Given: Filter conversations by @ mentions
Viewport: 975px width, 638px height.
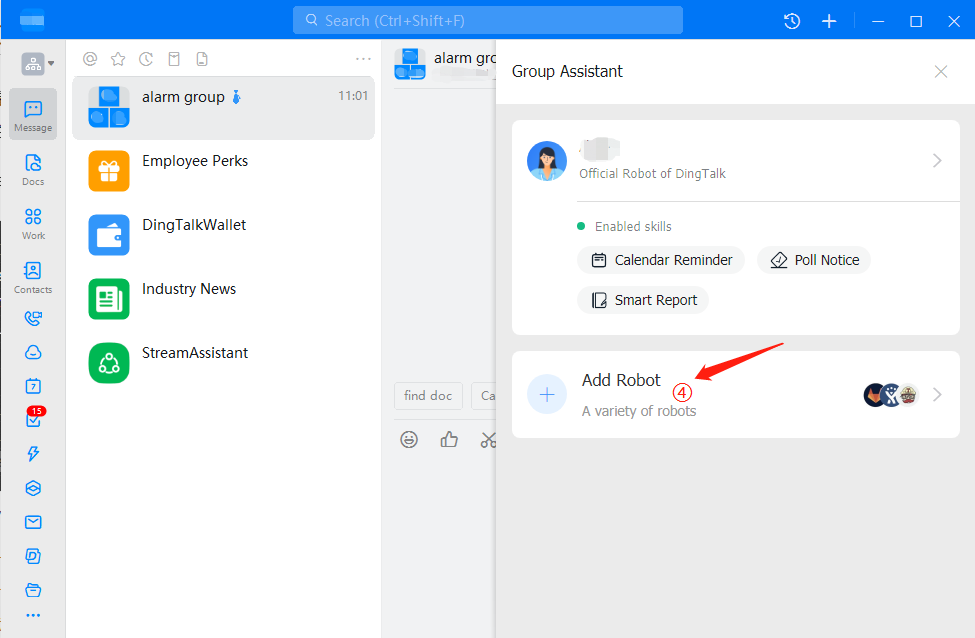Looking at the screenshot, I should [90, 59].
